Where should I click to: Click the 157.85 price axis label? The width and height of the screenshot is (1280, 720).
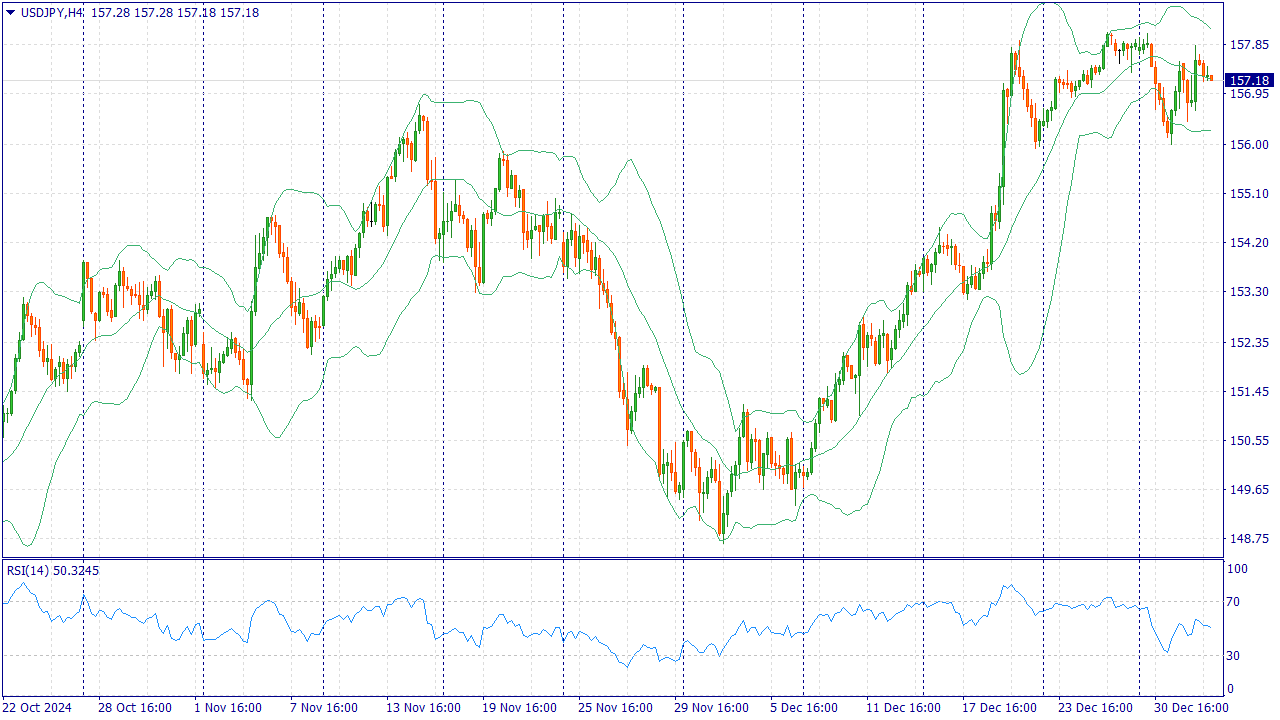[x=1249, y=45]
